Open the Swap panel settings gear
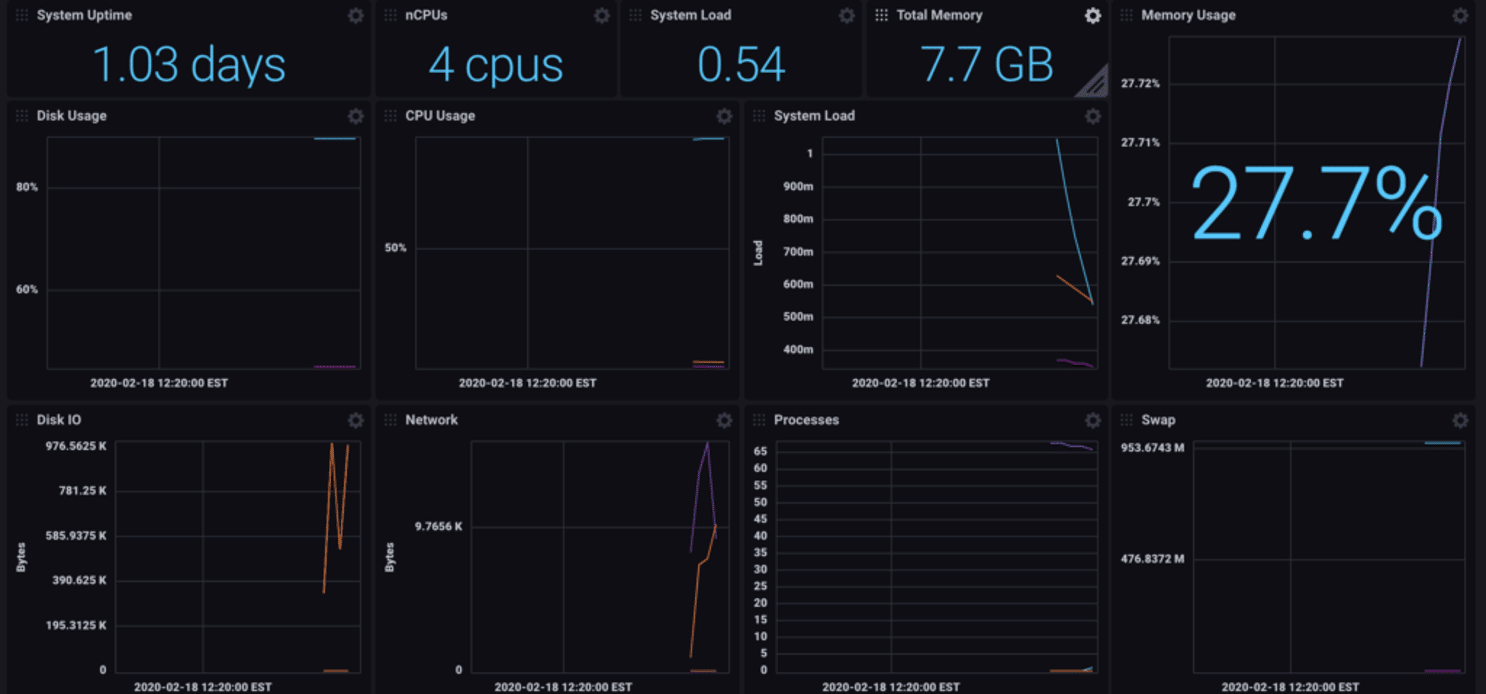Viewport: 1486px width, 694px height. (1459, 420)
